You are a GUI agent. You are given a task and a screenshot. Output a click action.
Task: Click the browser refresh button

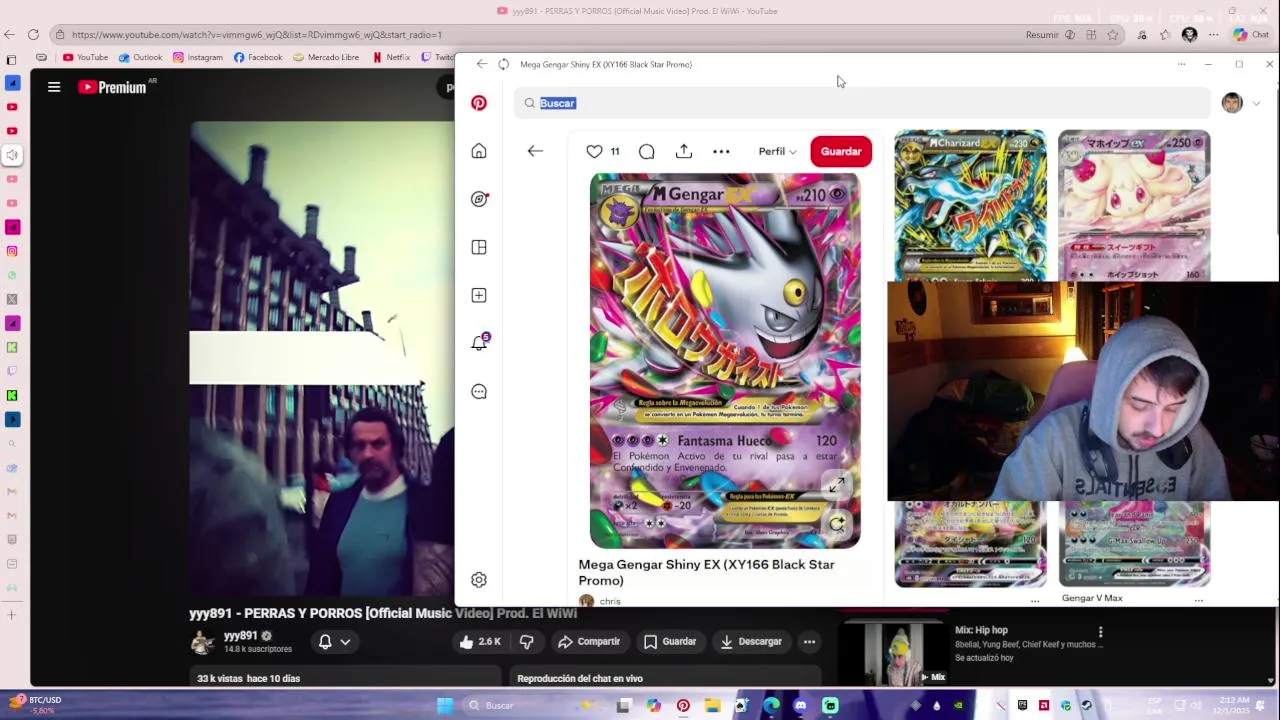33,34
